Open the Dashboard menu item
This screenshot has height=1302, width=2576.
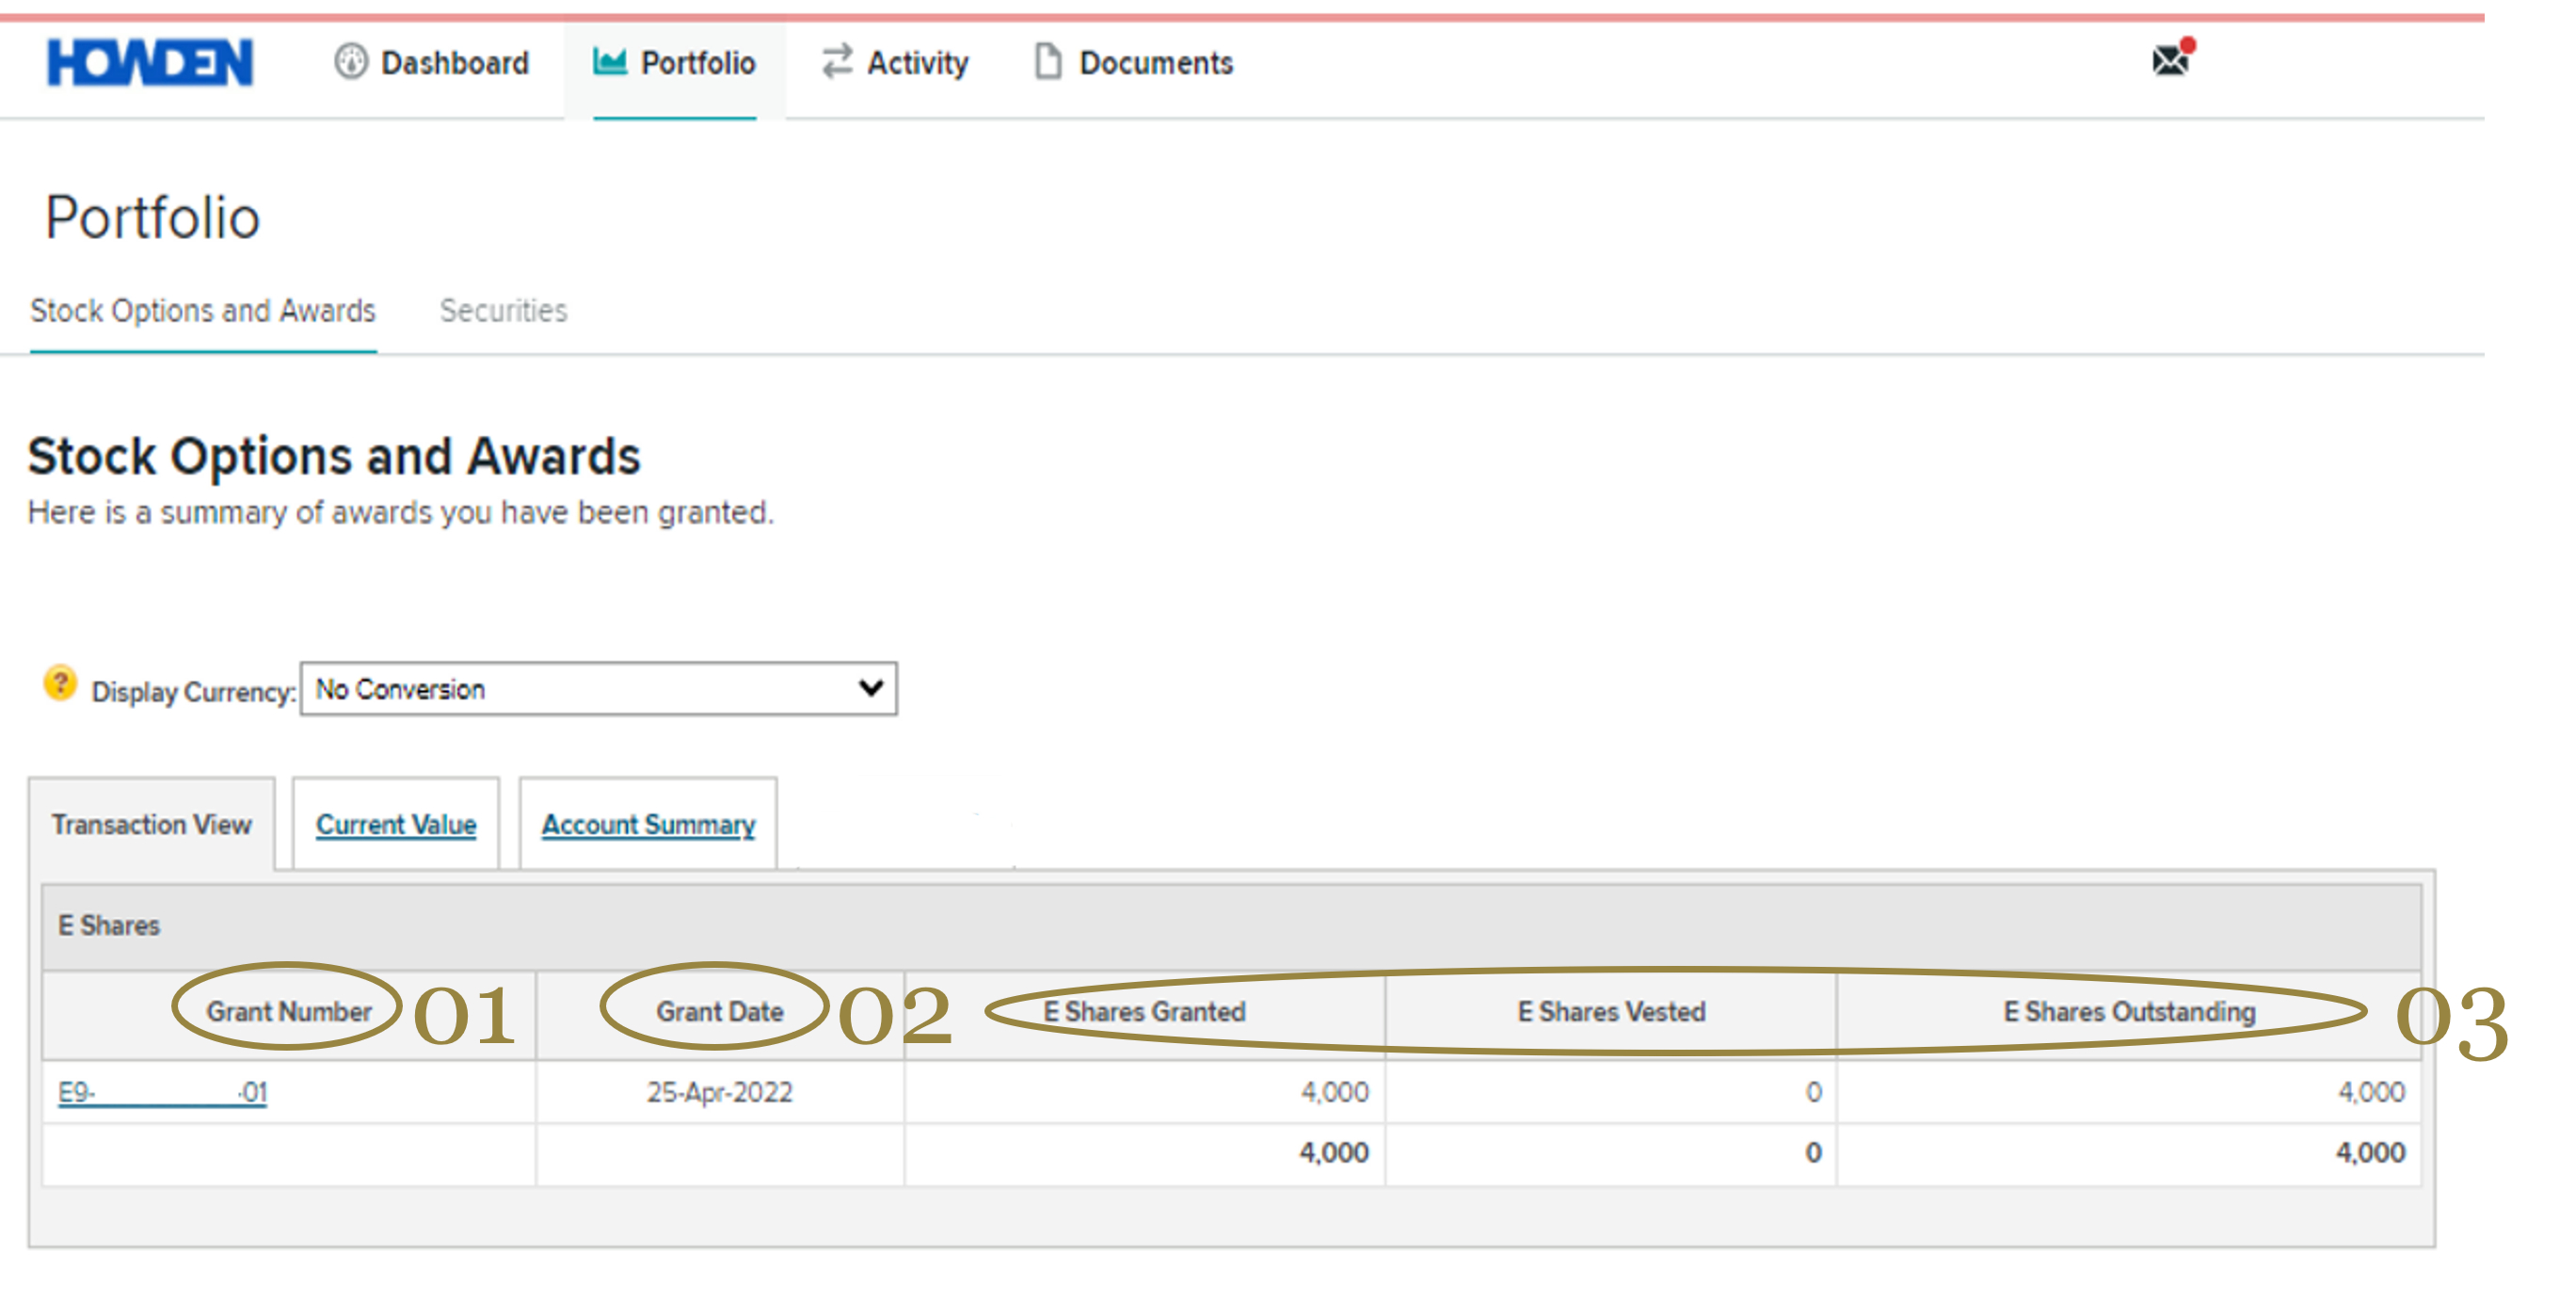(x=455, y=63)
